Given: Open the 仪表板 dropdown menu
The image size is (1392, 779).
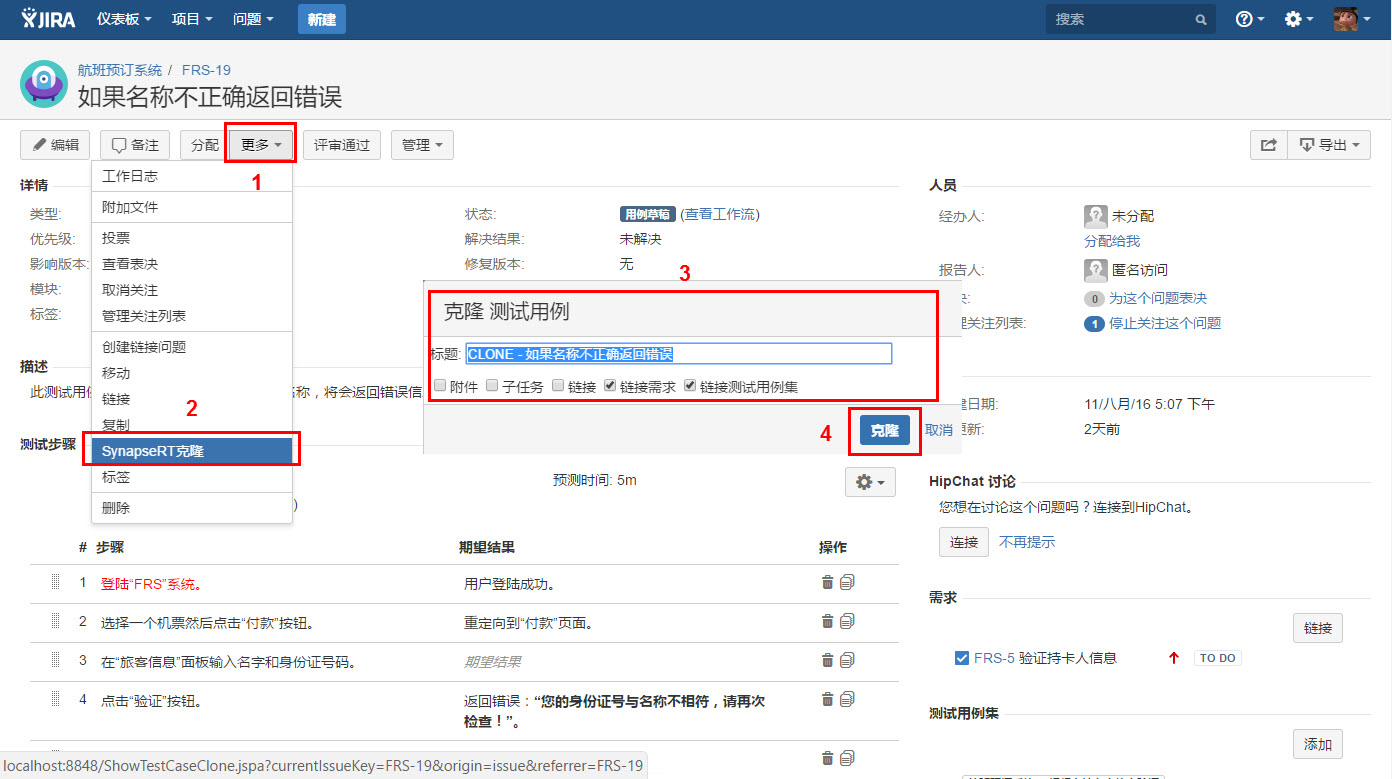Looking at the screenshot, I should point(125,19).
